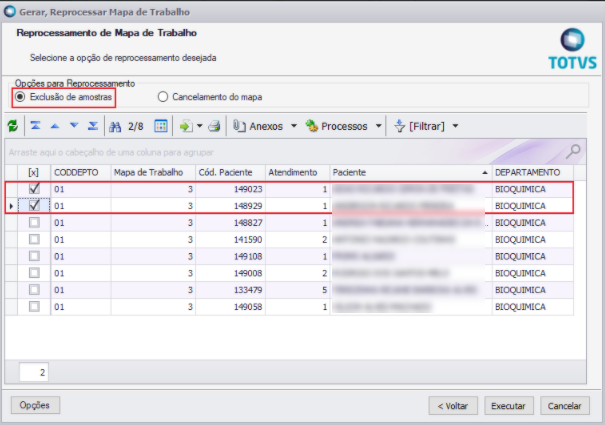605x425 pixels.
Task: Click the Executar button
Action: coord(509,406)
